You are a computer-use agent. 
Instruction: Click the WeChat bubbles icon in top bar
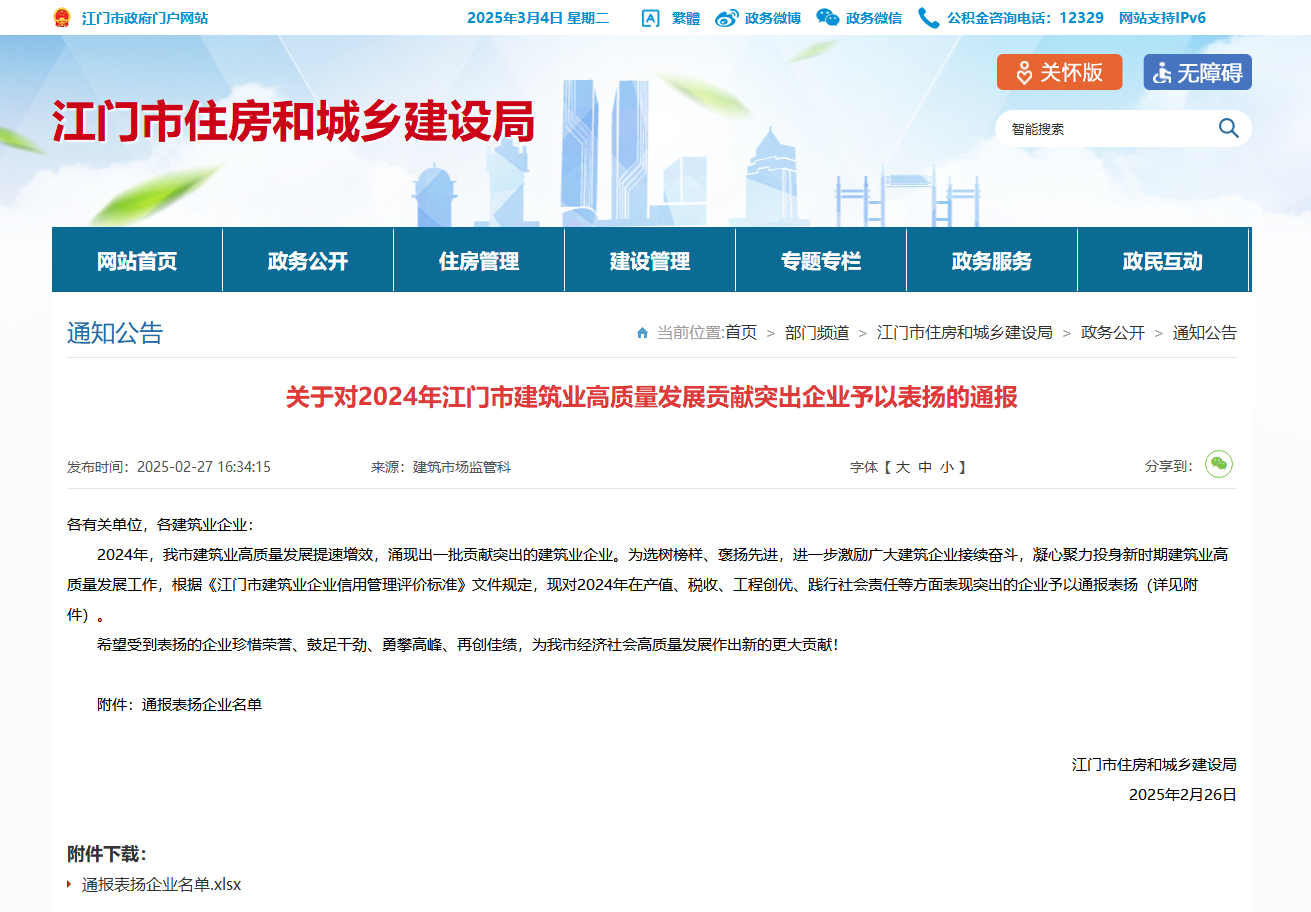coord(827,18)
